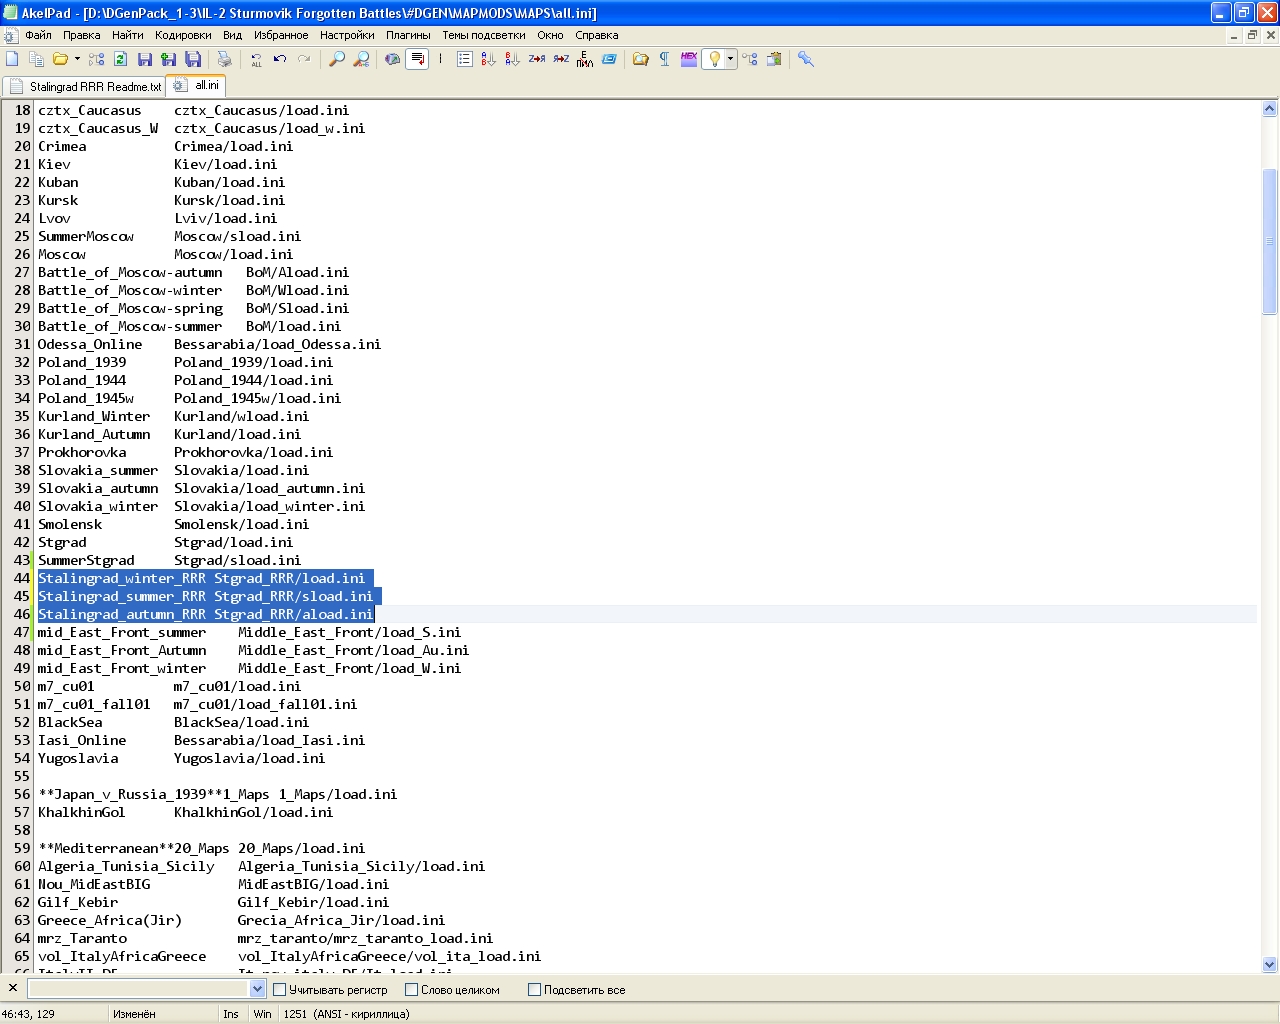This screenshot has height=1024, width=1280.
Task: Expand the Open folder dropdown arrow
Action: click(77, 59)
